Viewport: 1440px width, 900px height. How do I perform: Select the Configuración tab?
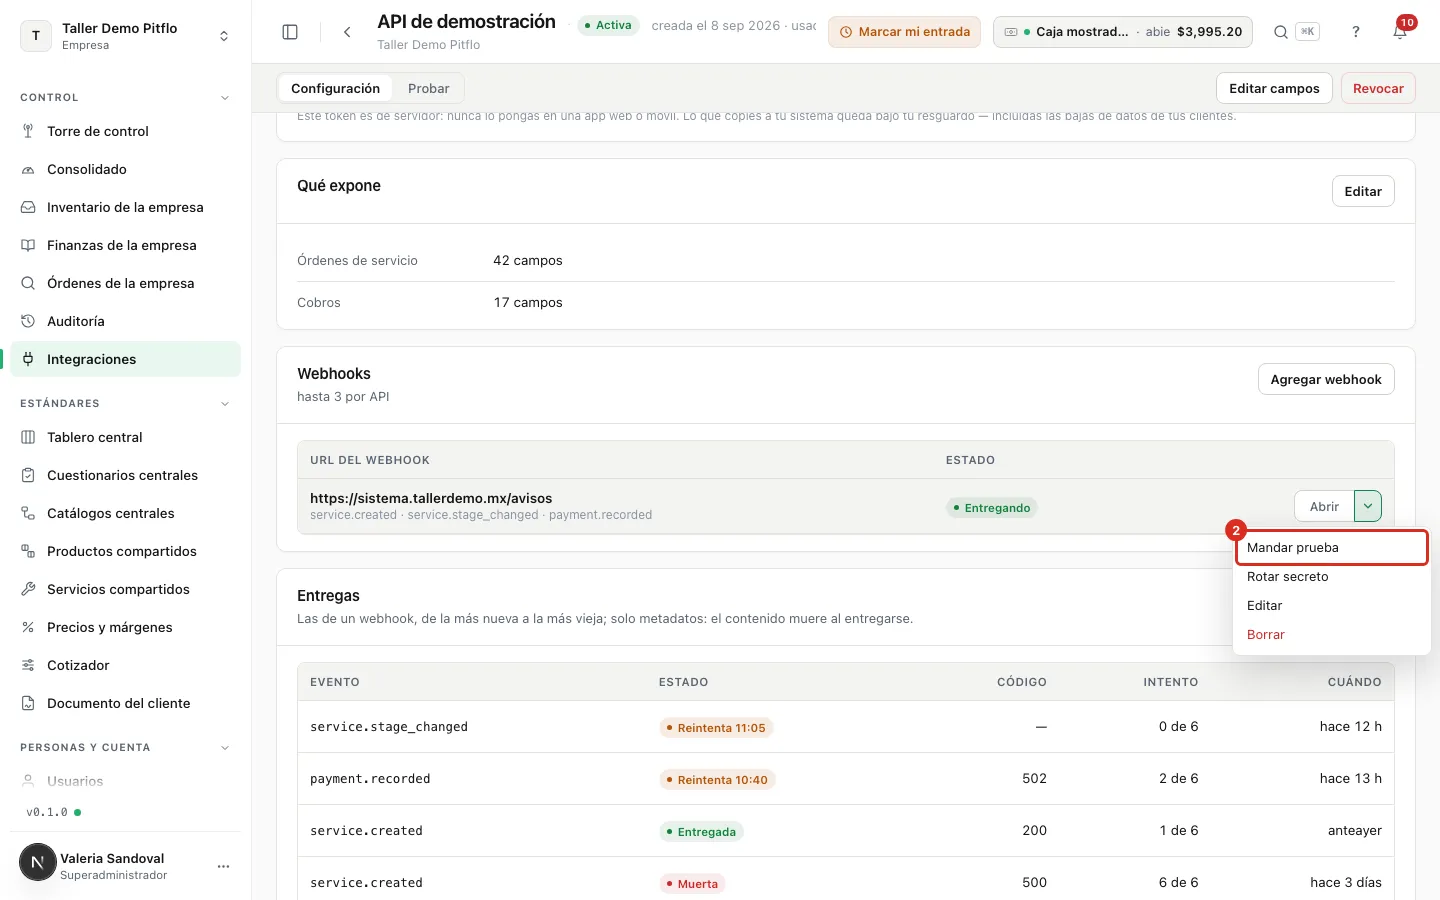coord(335,88)
